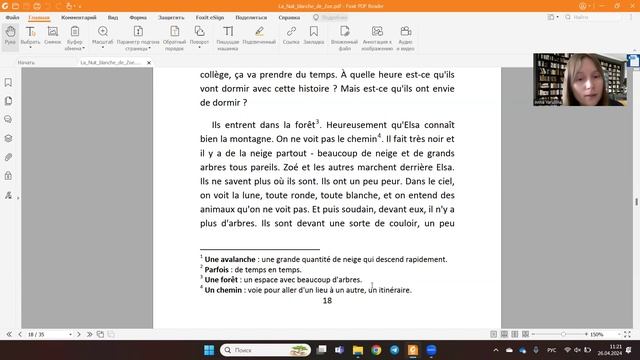Open the Security lock side panel
This screenshot has width=640, height=360.
[8, 176]
